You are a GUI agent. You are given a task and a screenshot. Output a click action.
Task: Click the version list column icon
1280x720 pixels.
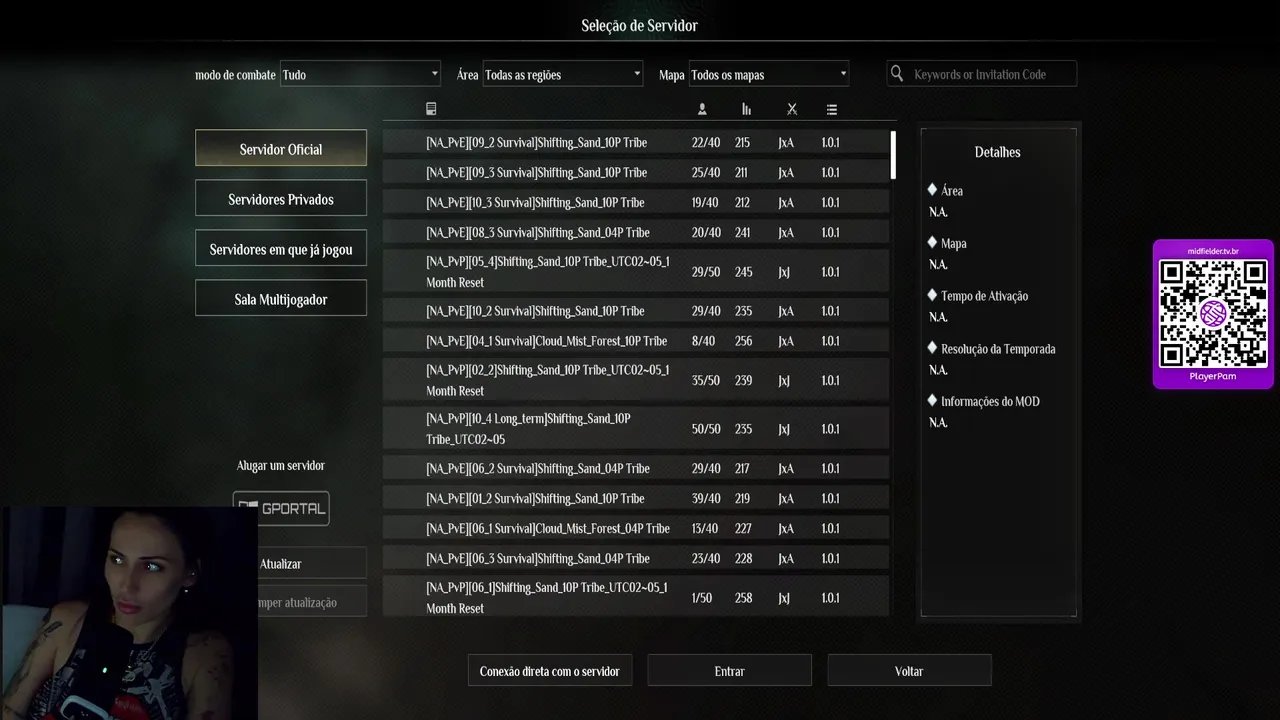click(832, 109)
